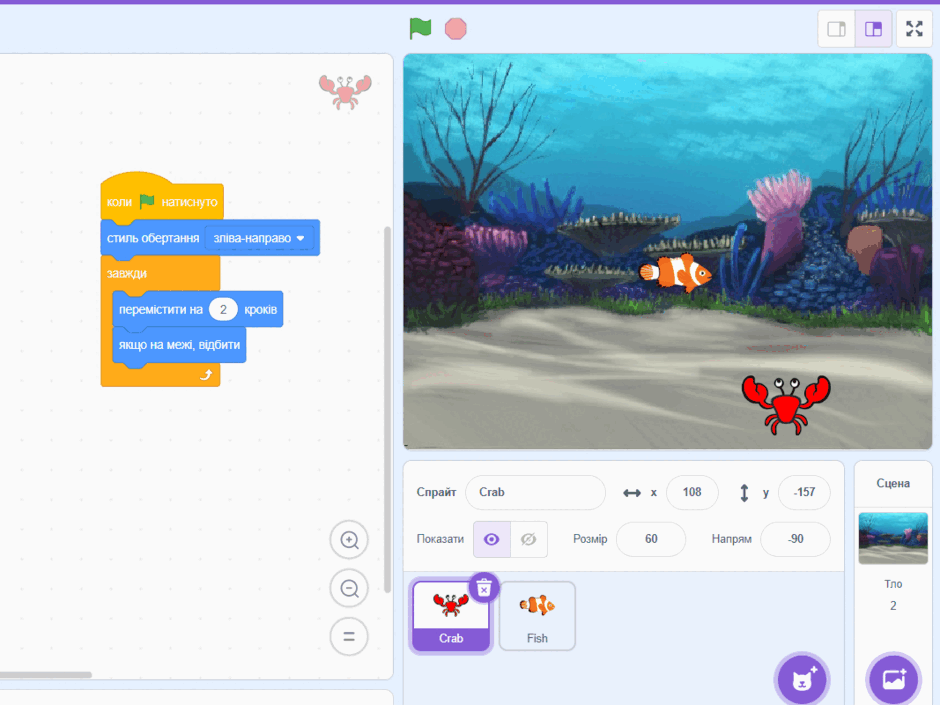Select the stage backdrop thumbnail
Image resolution: width=940 pixels, height=705 pixels.
(893, 538)
